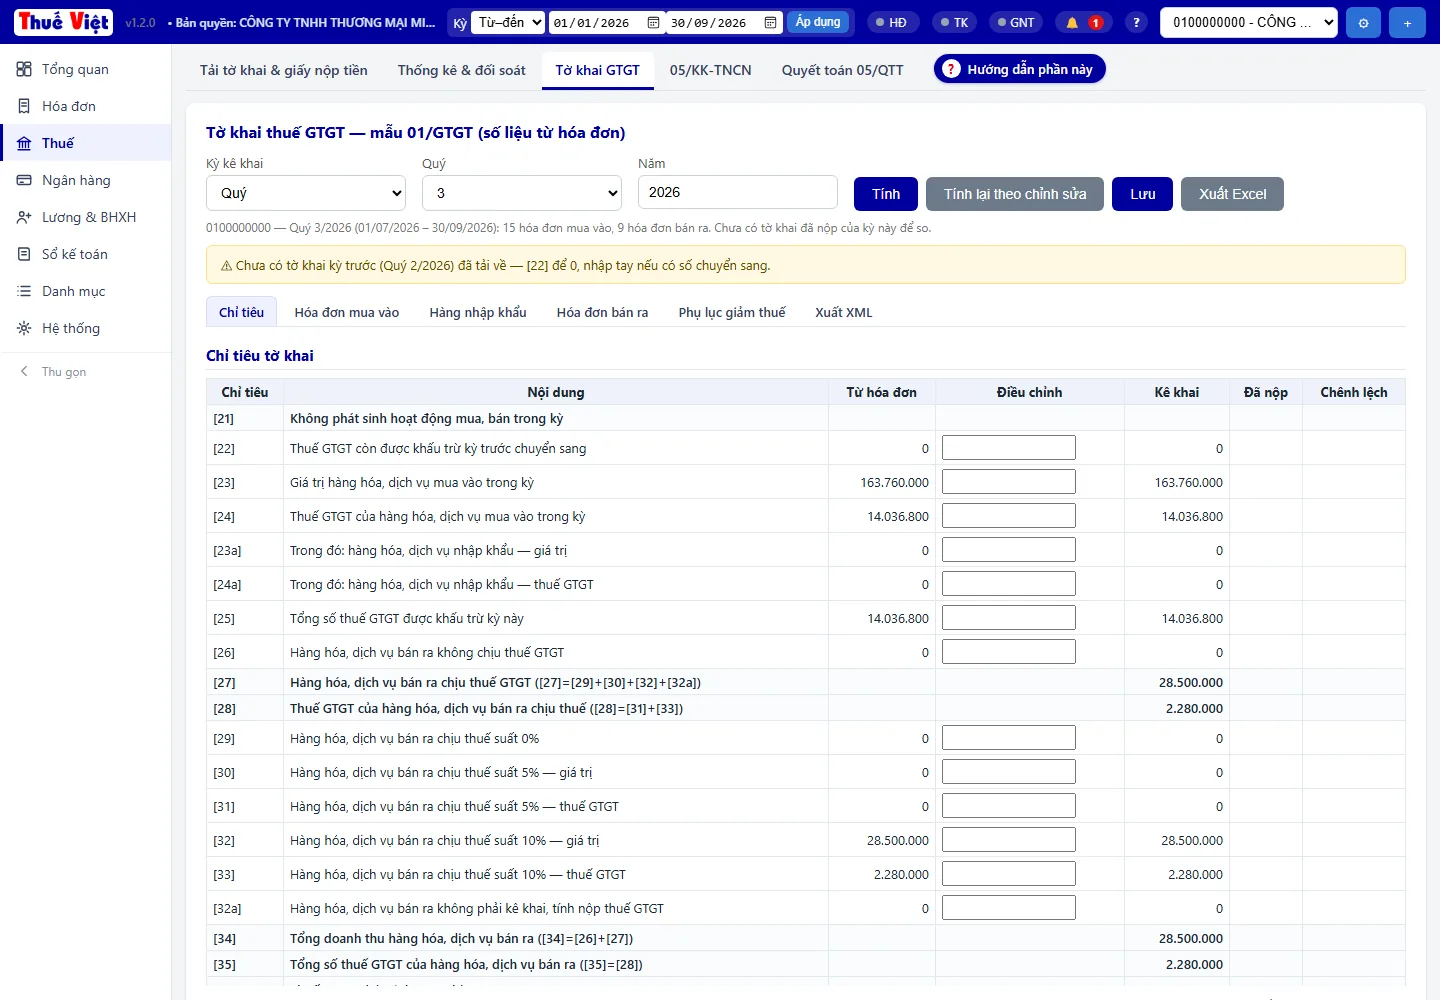This screenshot has height=1000, width=1440.
Task: Click Tính lại theo chỉnh sửa button
Action: coord(1015,194)
